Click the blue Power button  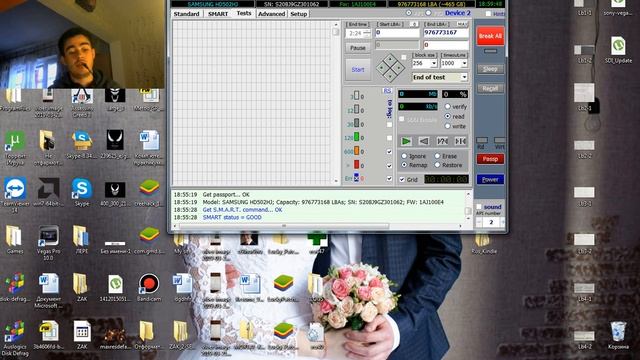490,179
